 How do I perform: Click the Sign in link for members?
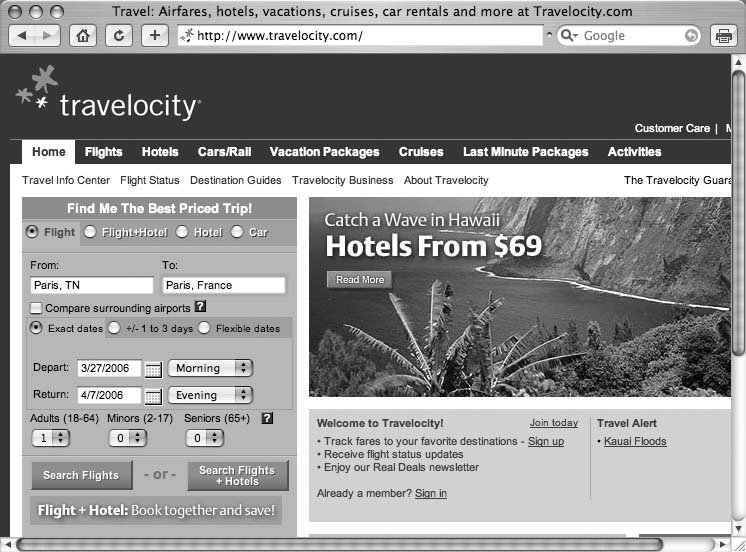click(x=431, y=493)
